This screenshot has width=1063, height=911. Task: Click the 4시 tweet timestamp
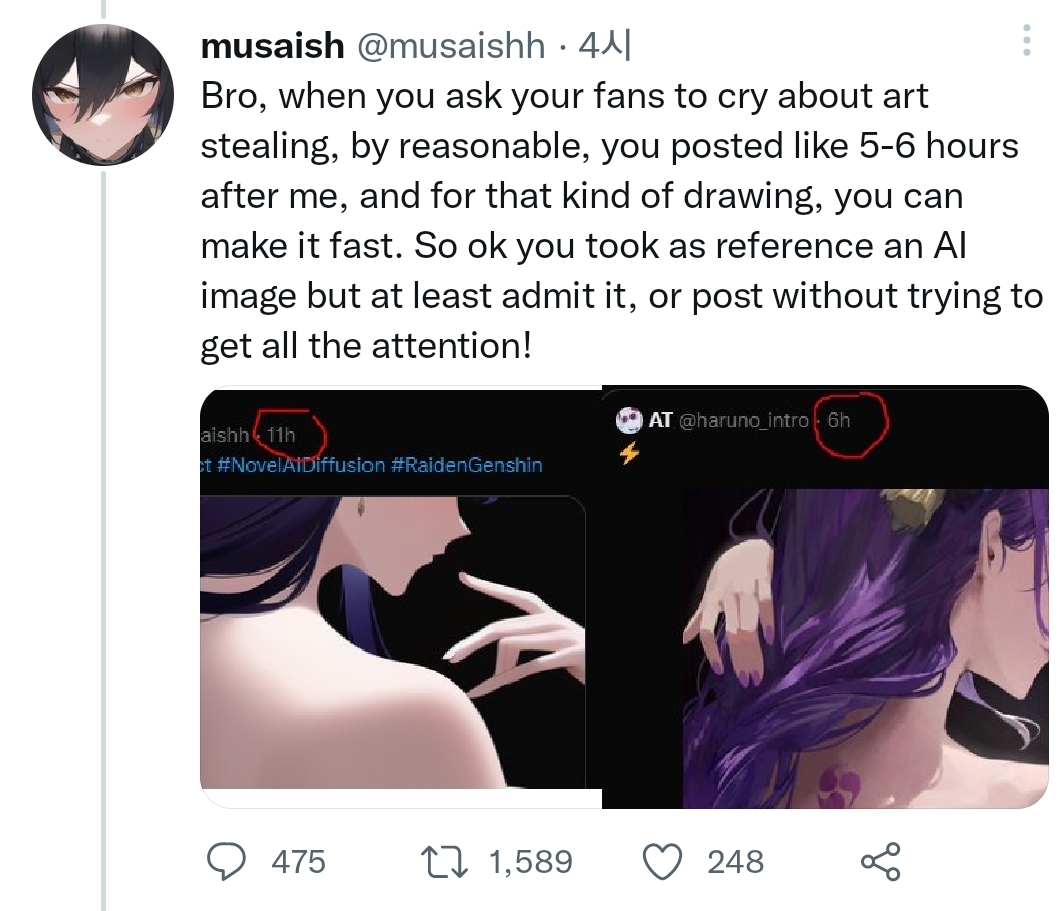(x=609, y=45)
